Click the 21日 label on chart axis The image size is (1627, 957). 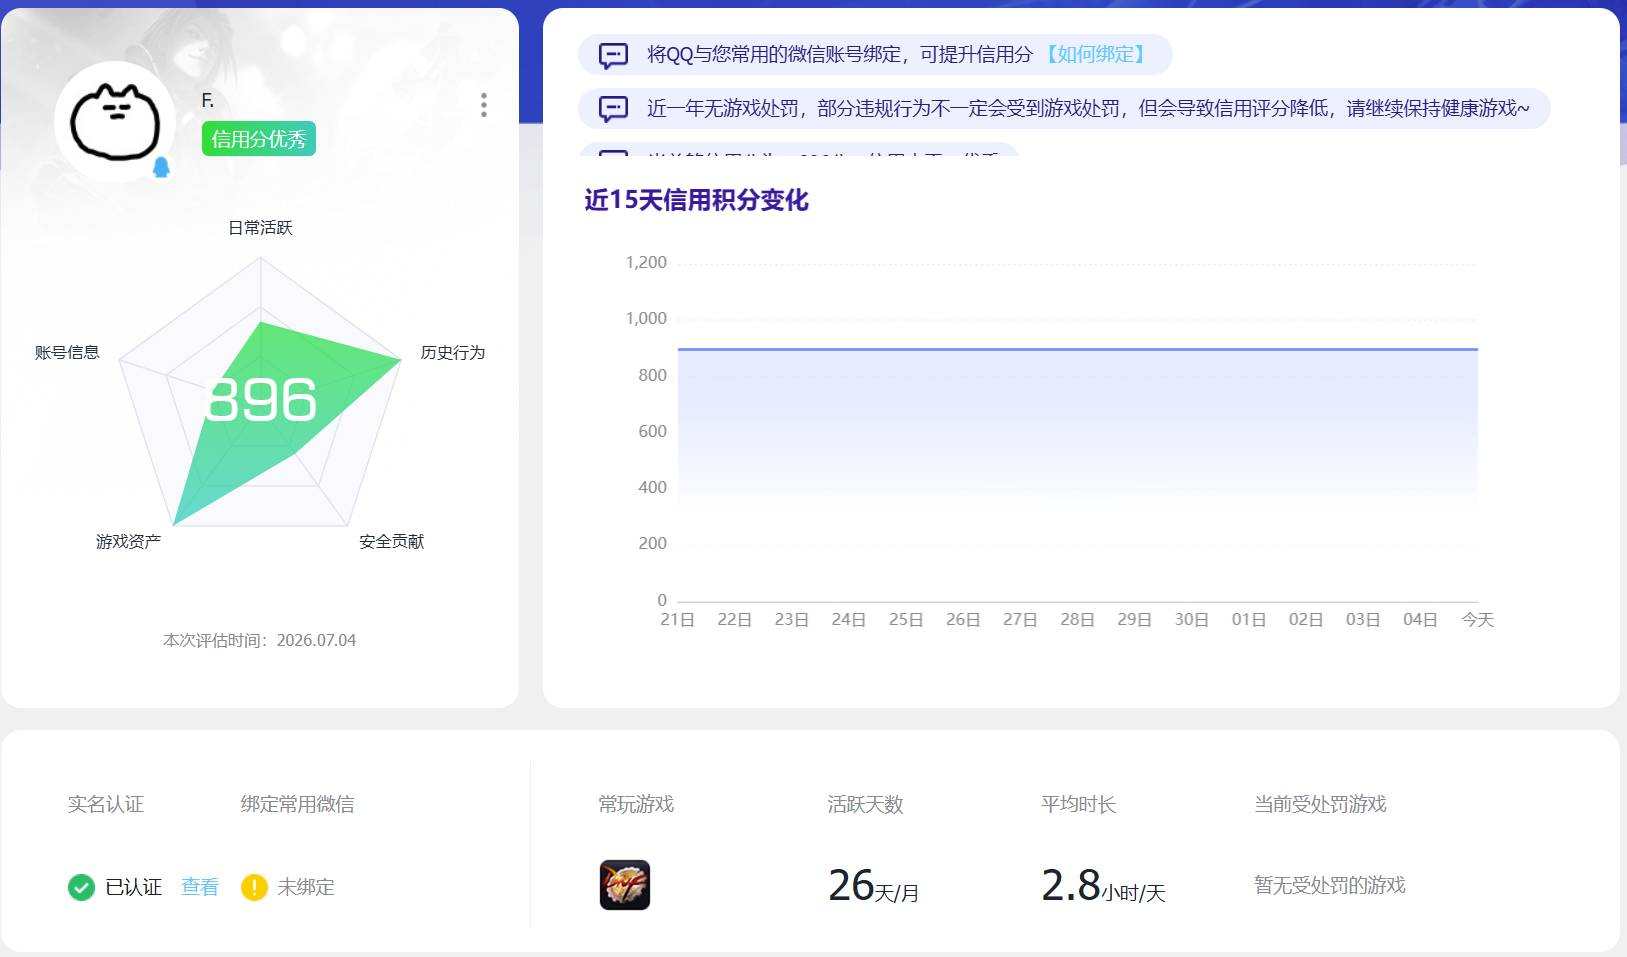pyautogui.click(x=677, y=620)
